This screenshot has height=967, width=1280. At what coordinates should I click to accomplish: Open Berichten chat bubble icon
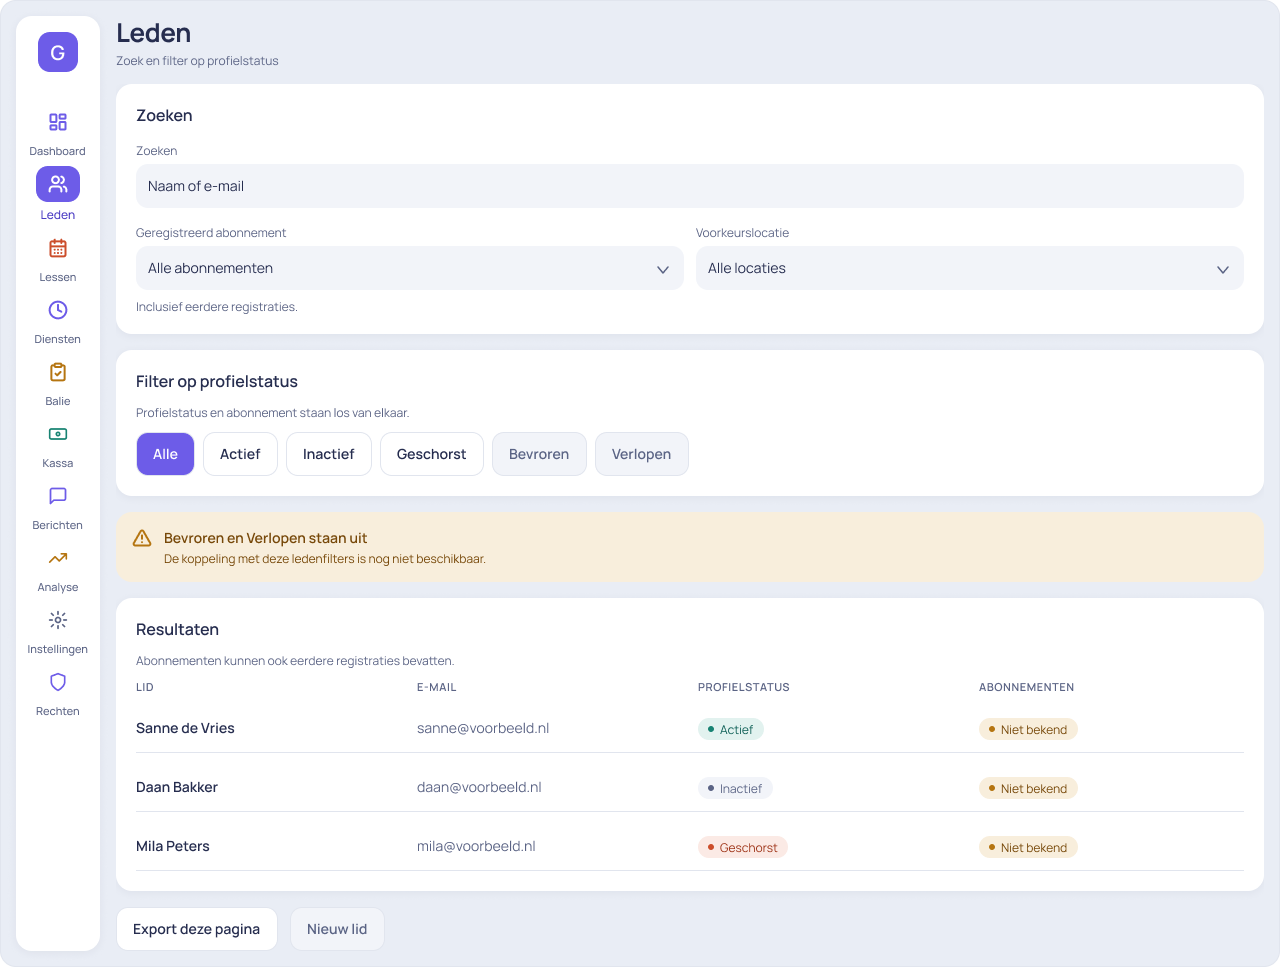pos(58,496)
